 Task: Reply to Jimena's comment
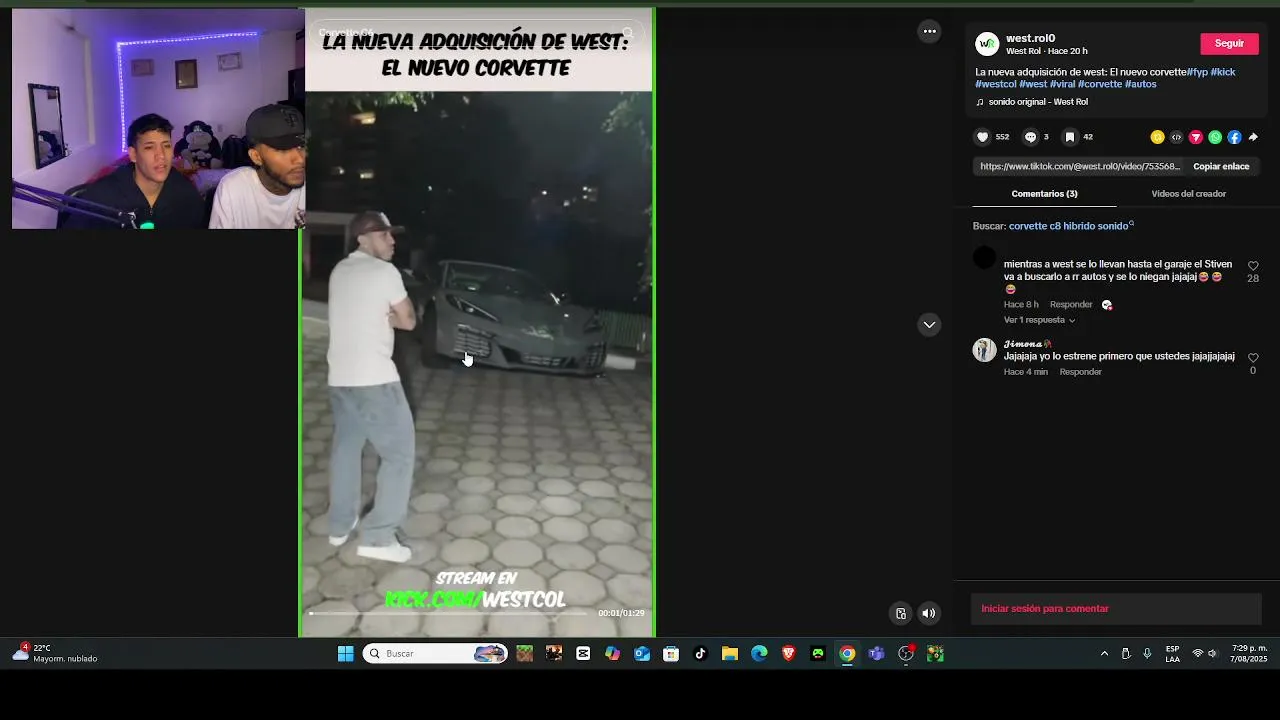1080,372
